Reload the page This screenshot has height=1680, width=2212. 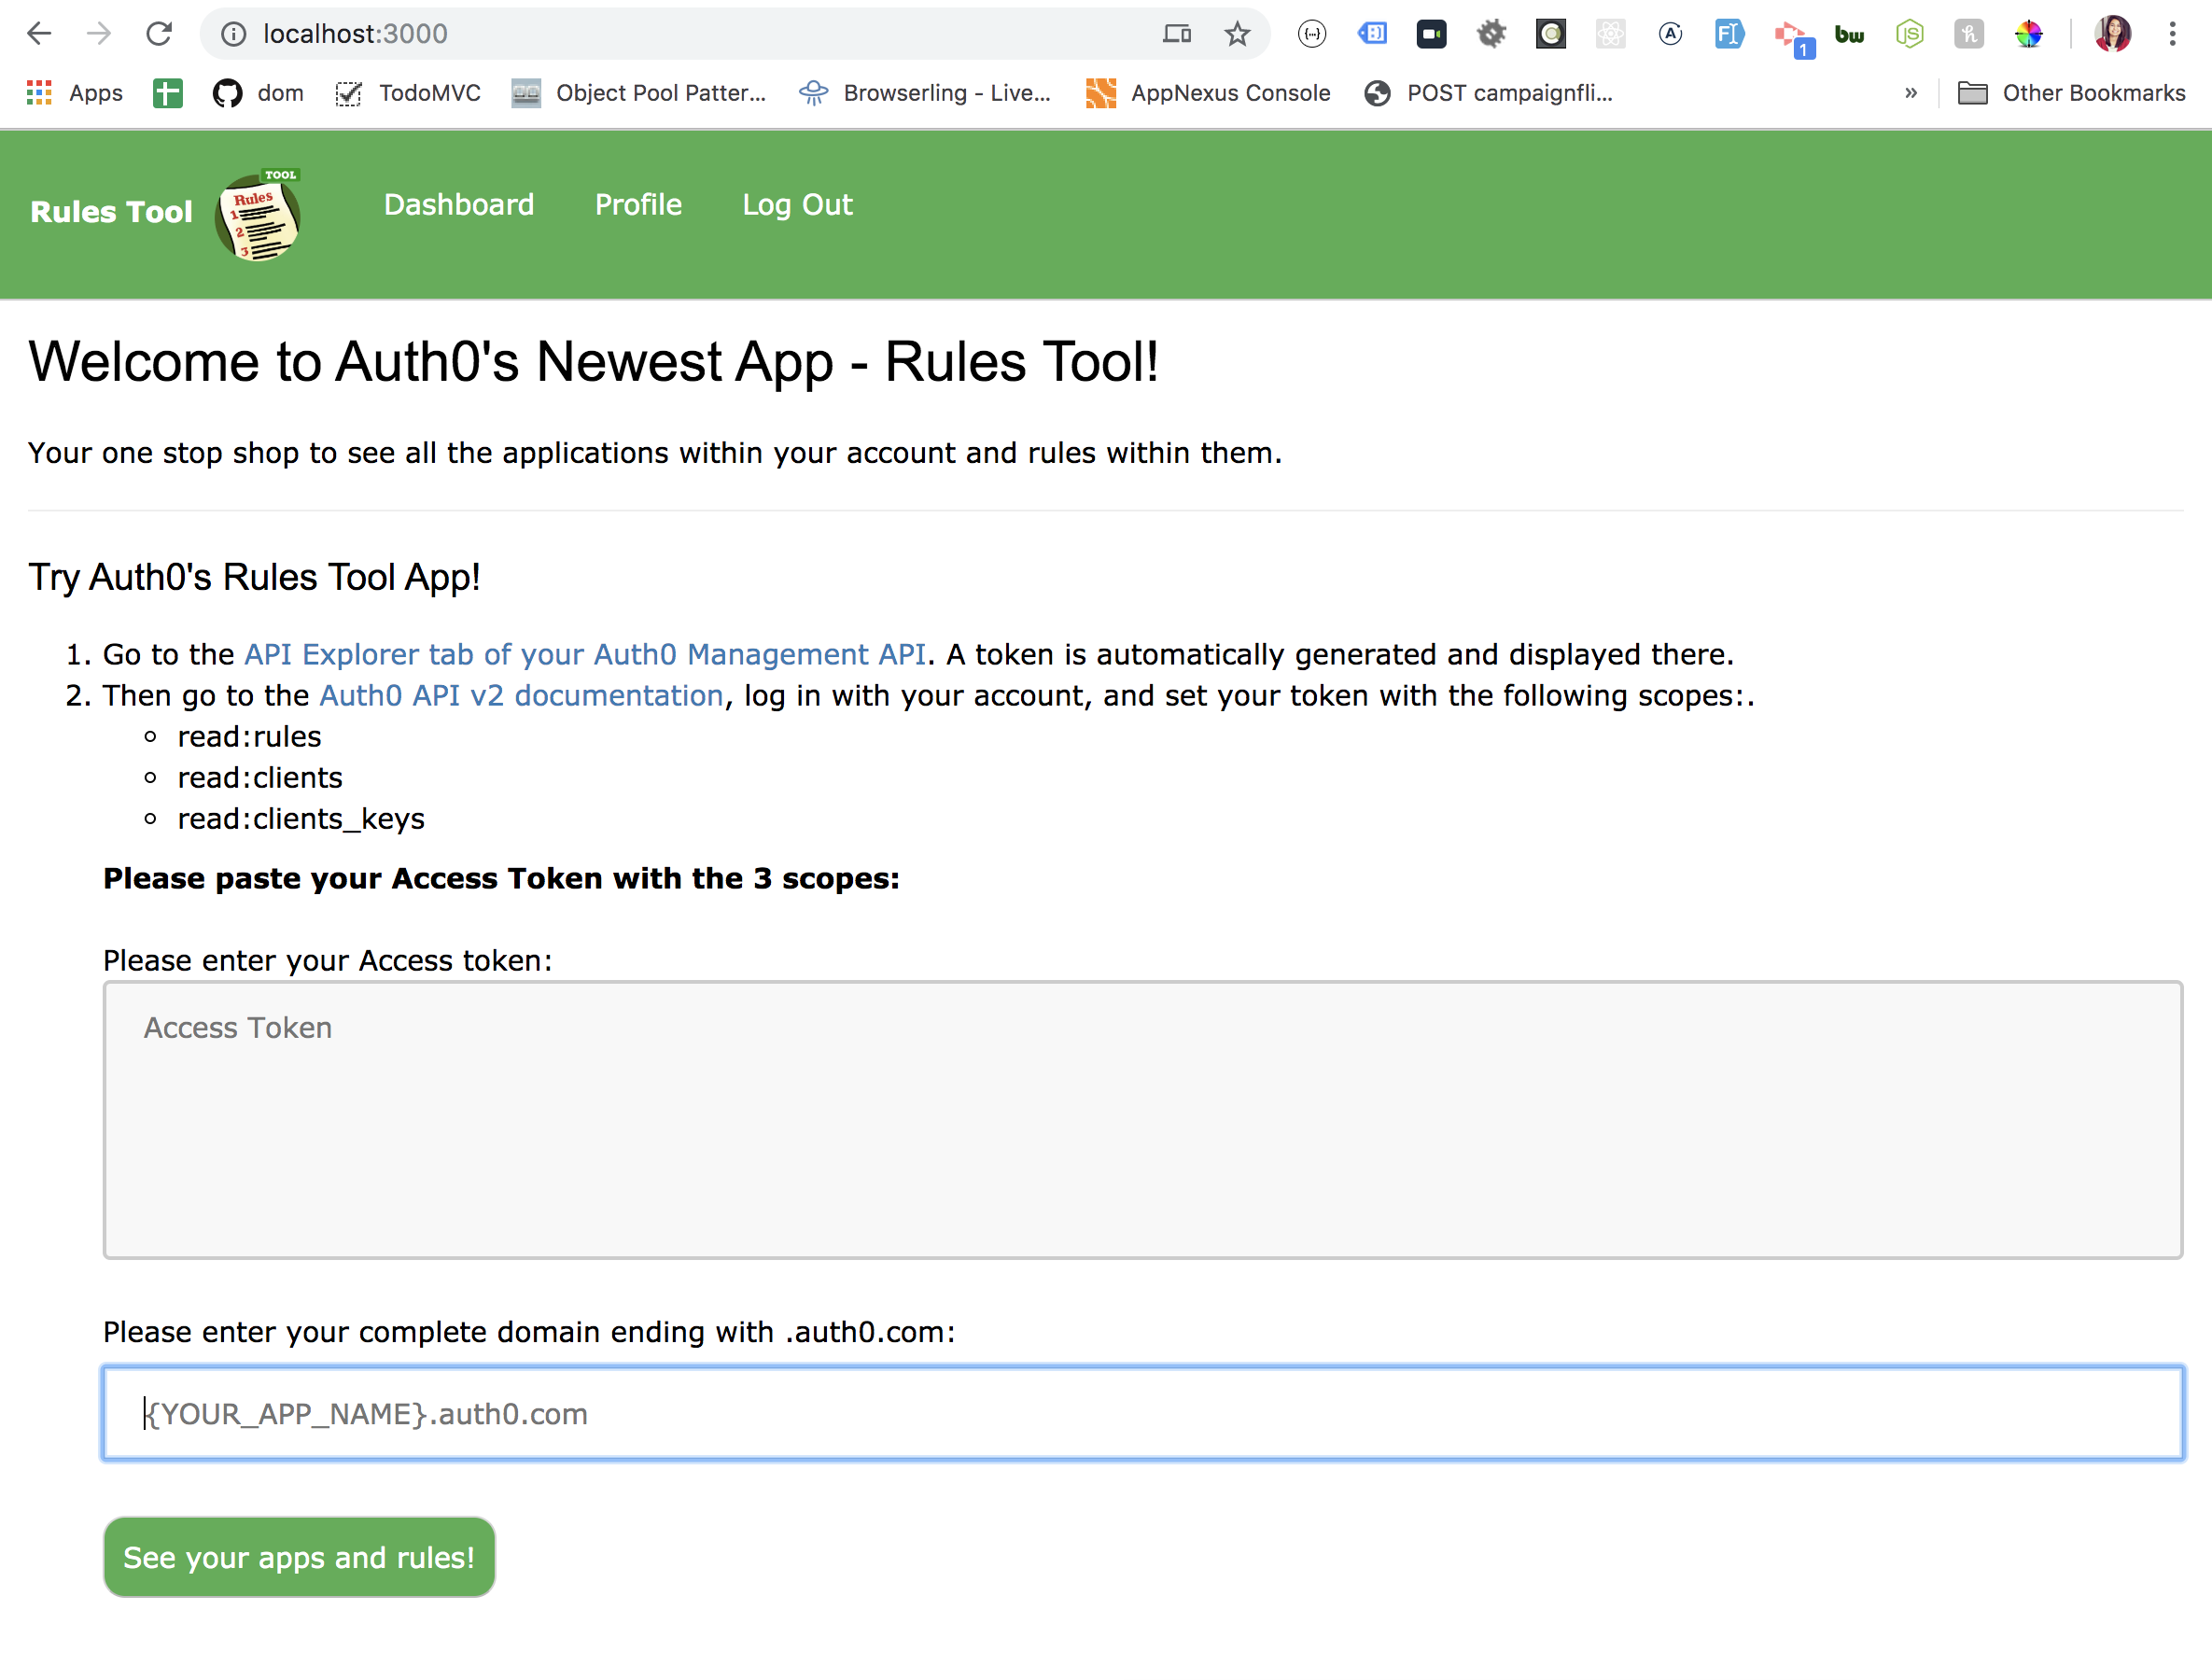[x=159, y=34]
